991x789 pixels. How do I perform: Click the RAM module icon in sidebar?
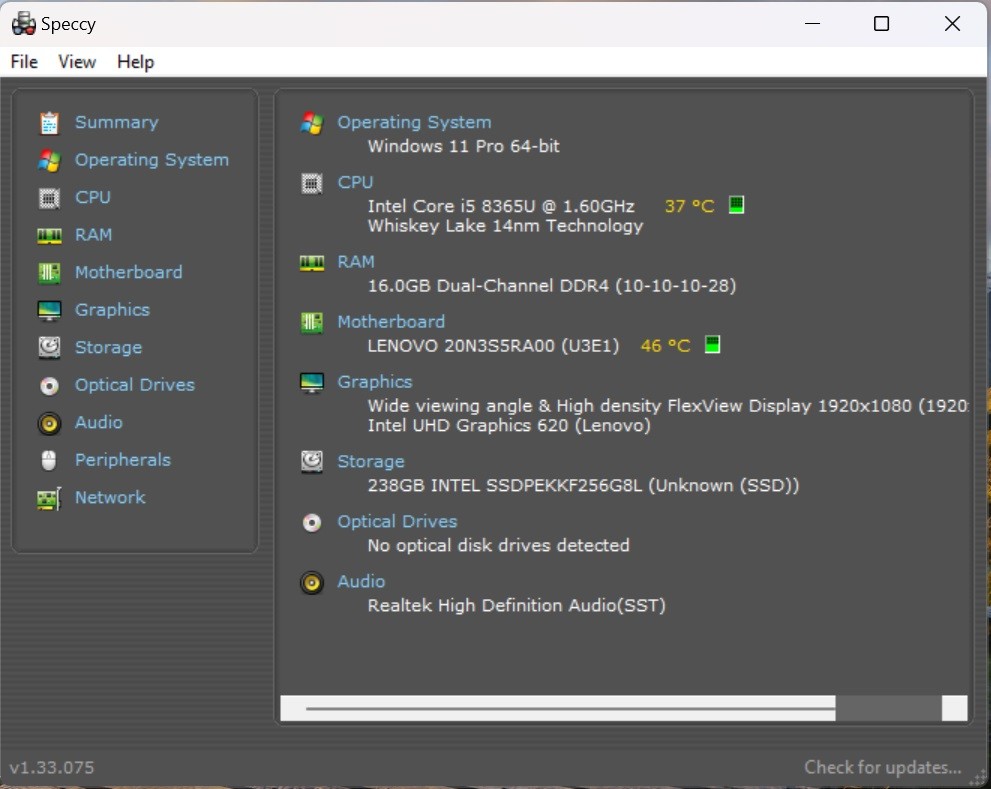(49, 236)
